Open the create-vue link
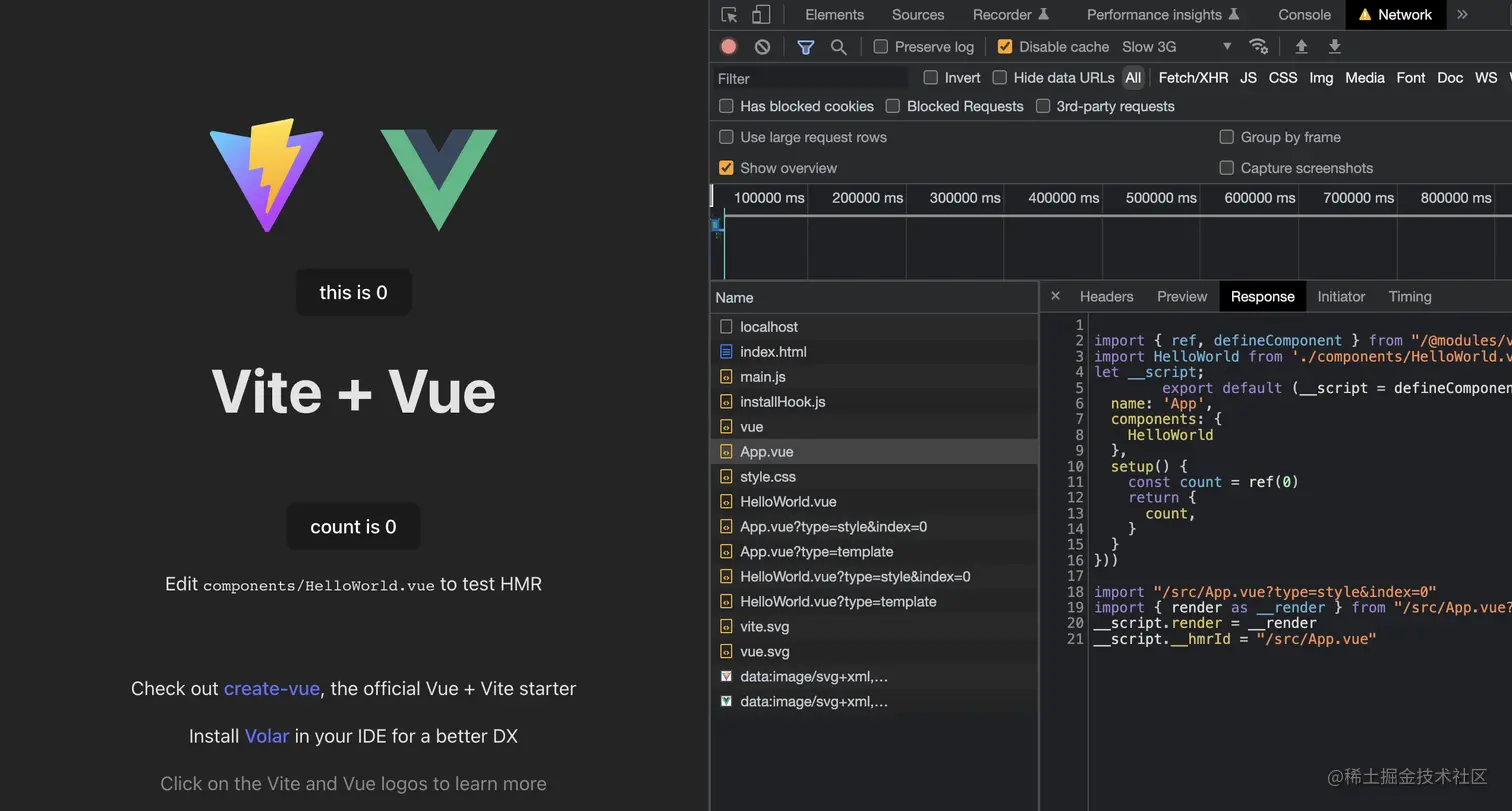This screenshot has height=811, width=1512. [x=272, y=688]
